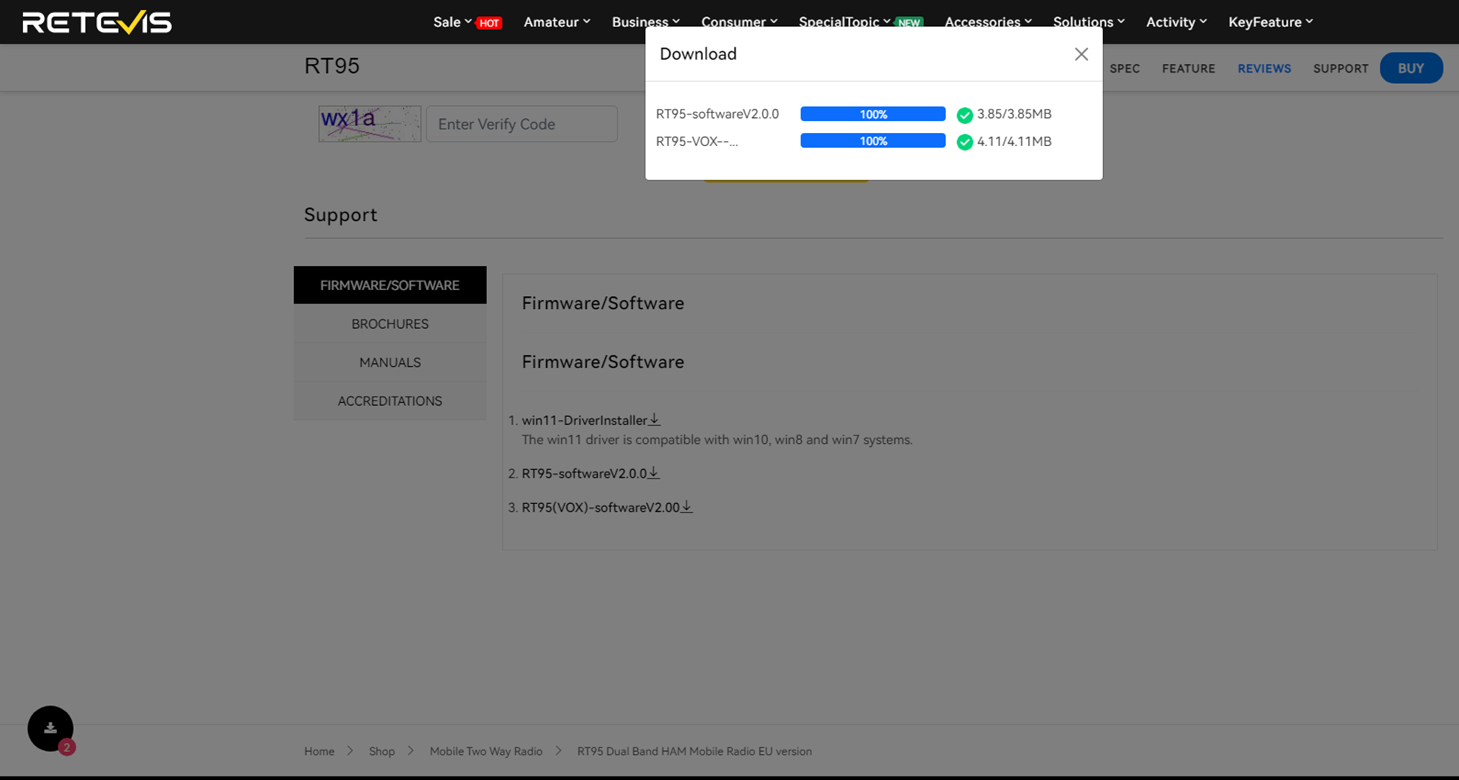Select the FIRMWARE/SOFTWARE support tab
This screenshot has height=780, width=1459.
[x=390, y=285]
